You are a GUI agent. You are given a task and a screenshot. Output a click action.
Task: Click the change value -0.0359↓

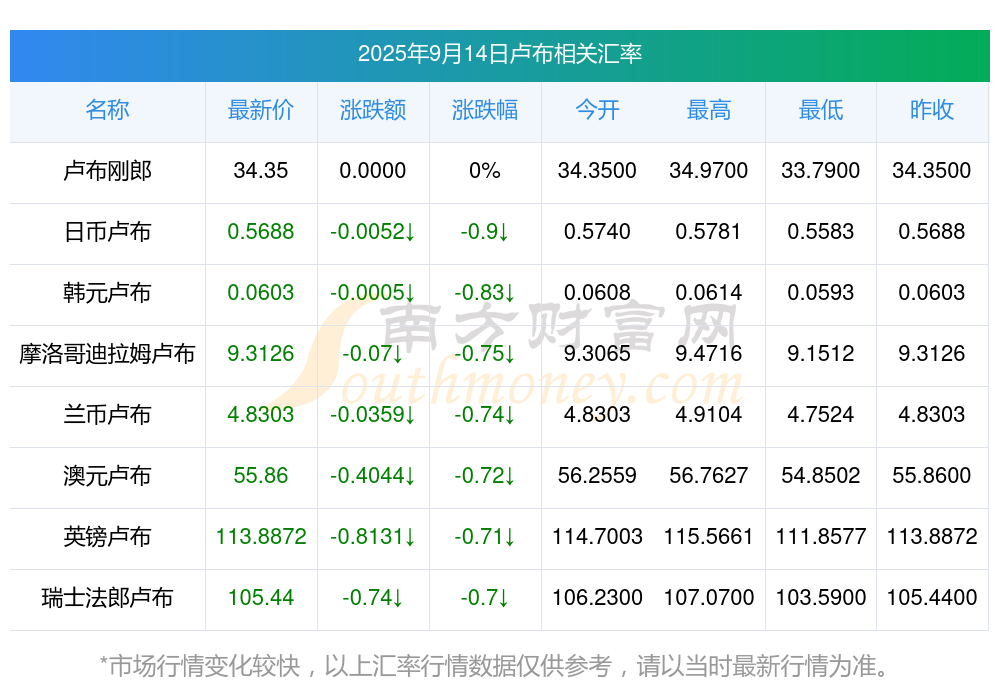click(x=372, y=415)
